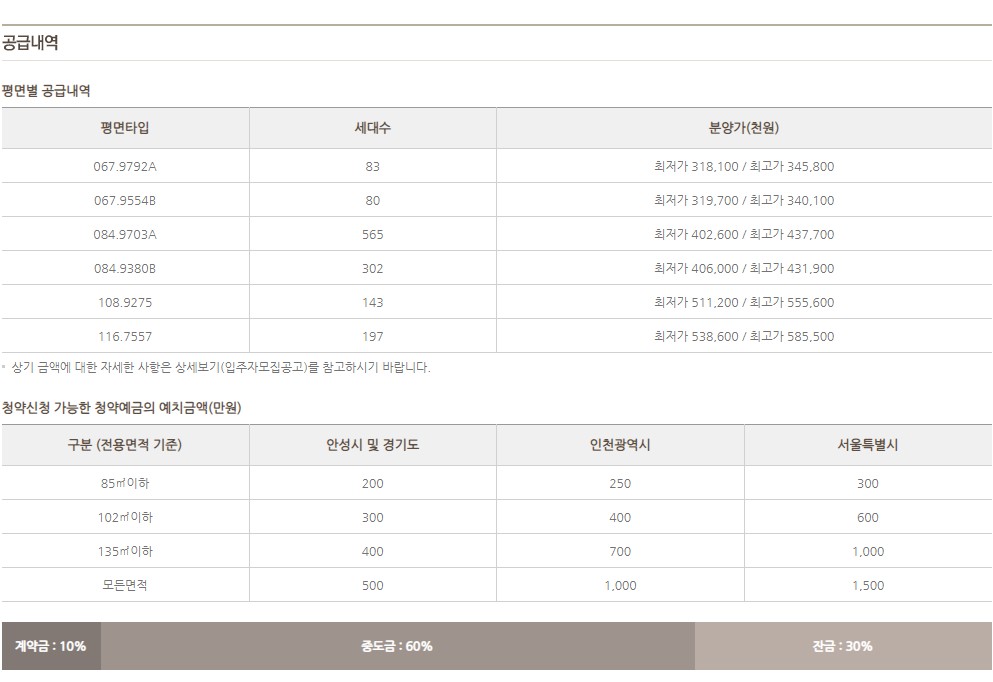The image size is (993, 682).
Task: Click the 구분 (전용면적 기준) header
Action: 125,445
